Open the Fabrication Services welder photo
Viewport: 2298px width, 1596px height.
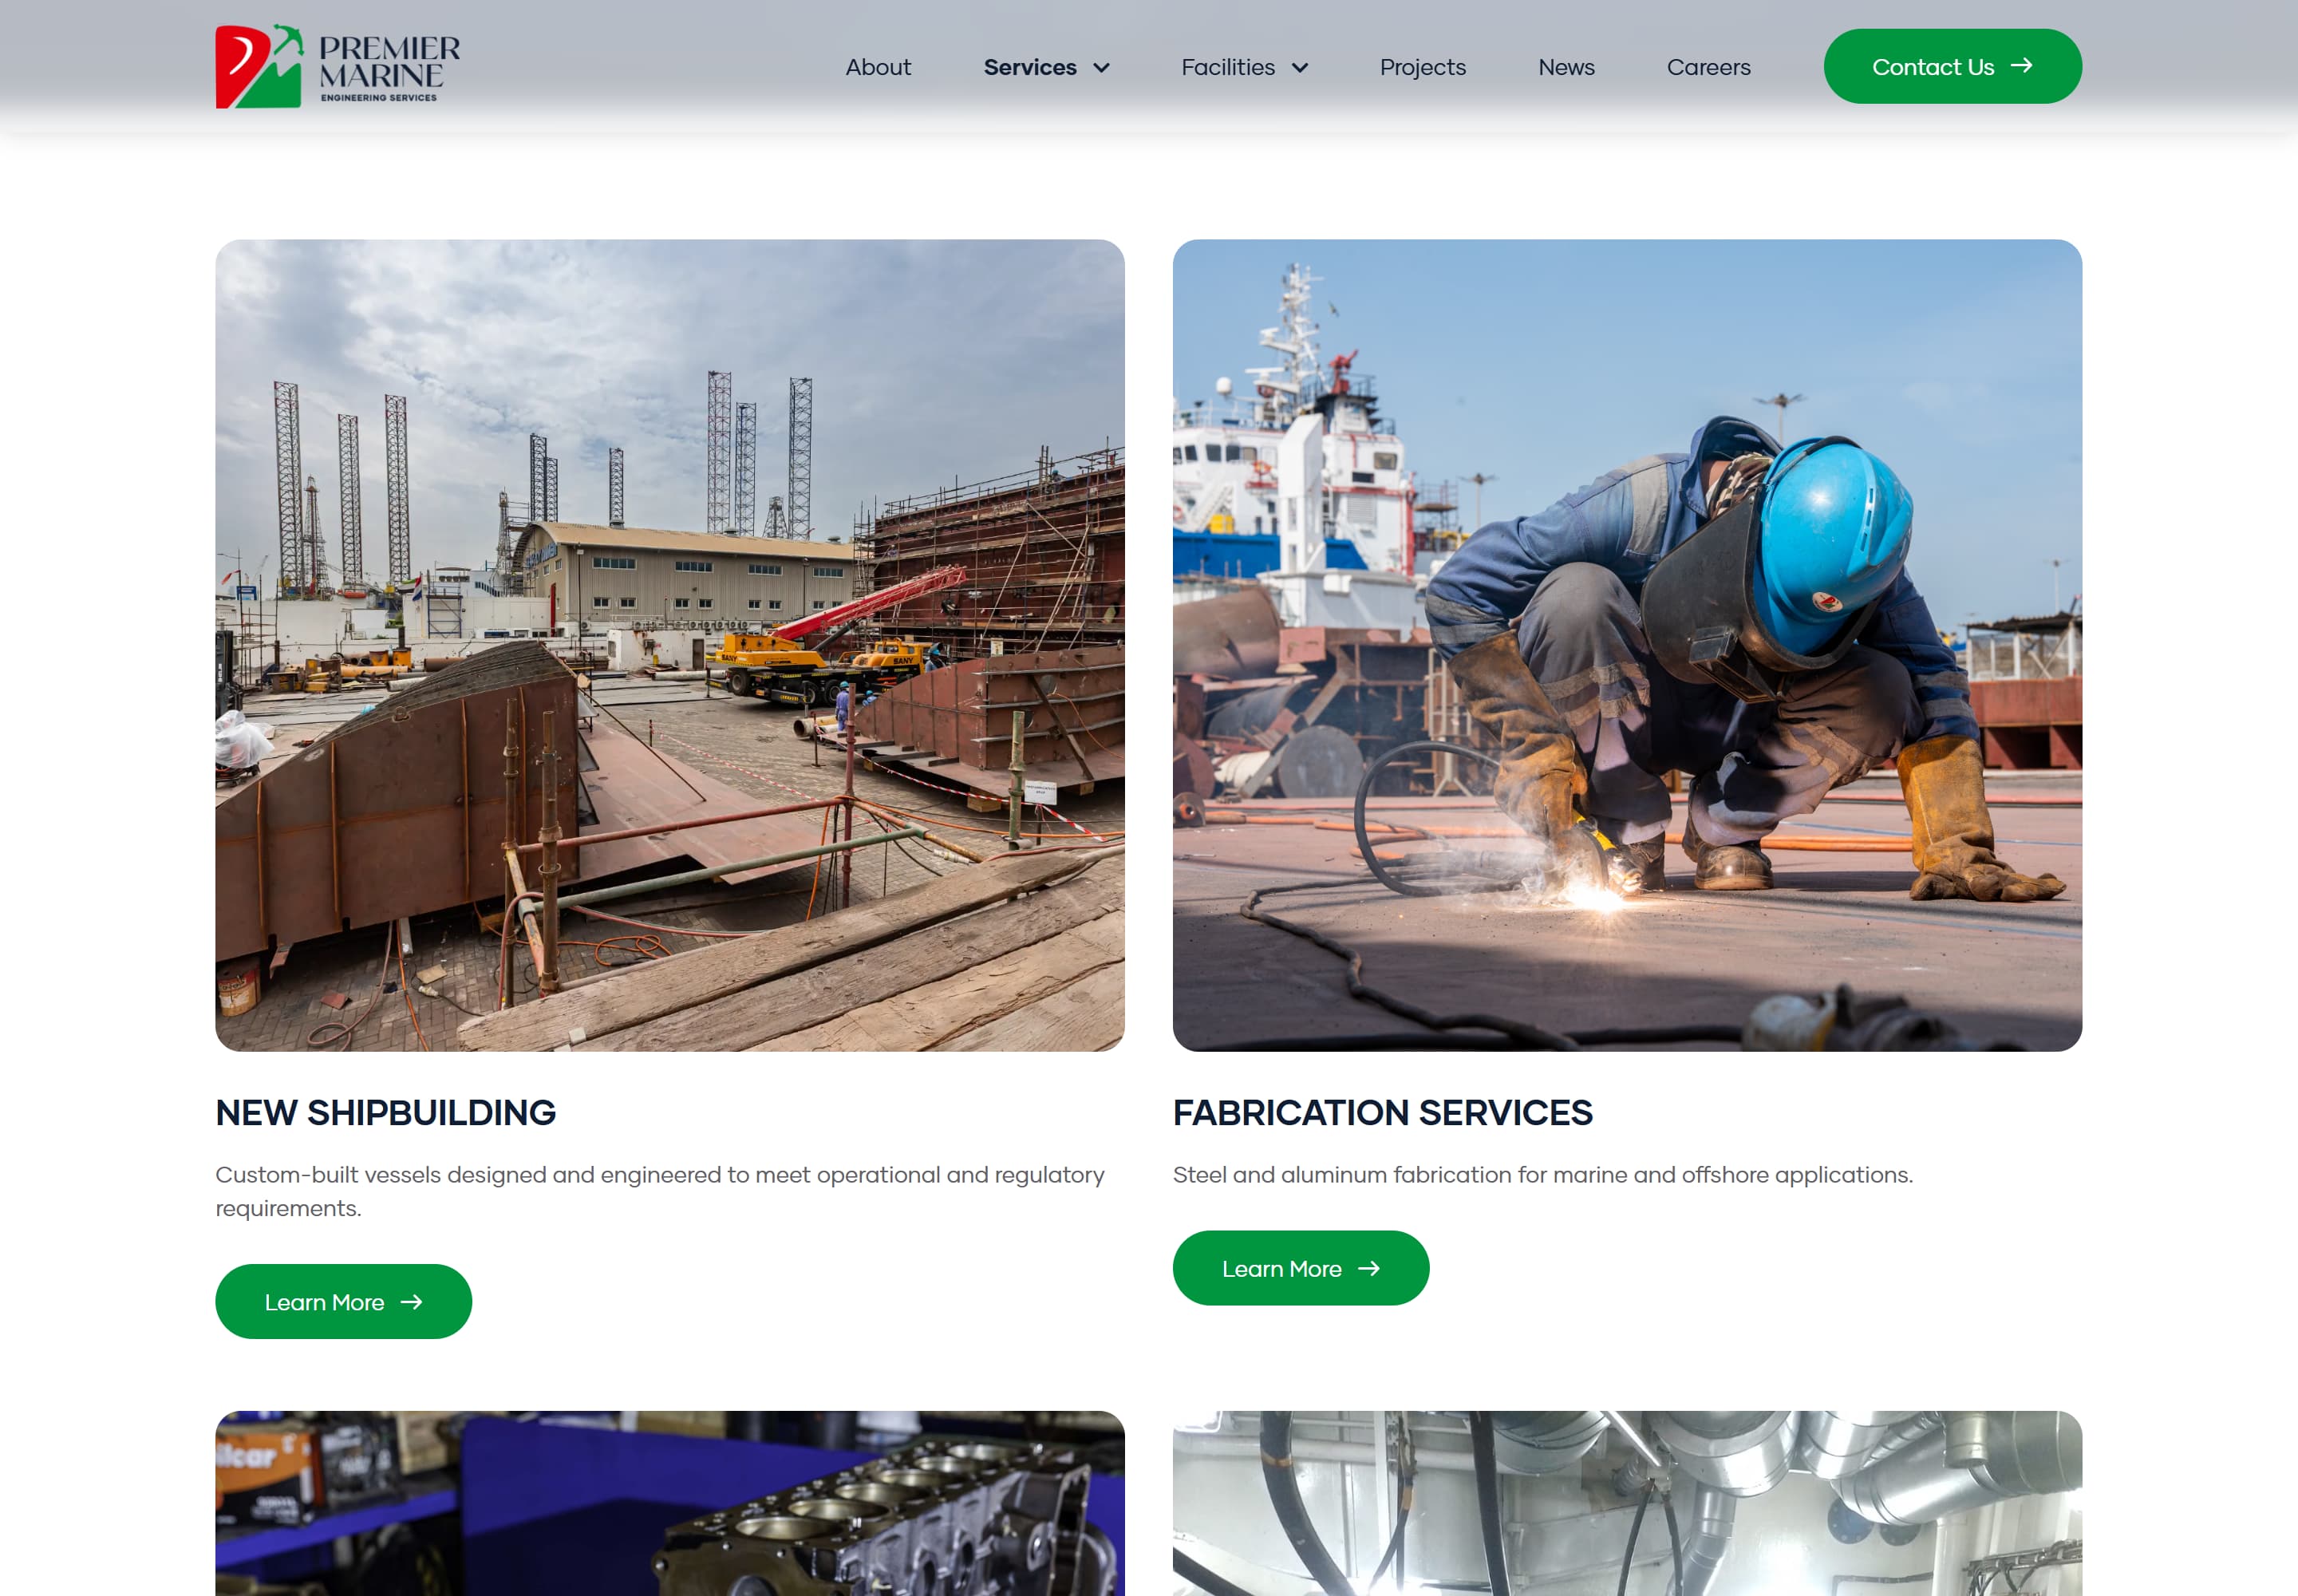pos(1627,645)
